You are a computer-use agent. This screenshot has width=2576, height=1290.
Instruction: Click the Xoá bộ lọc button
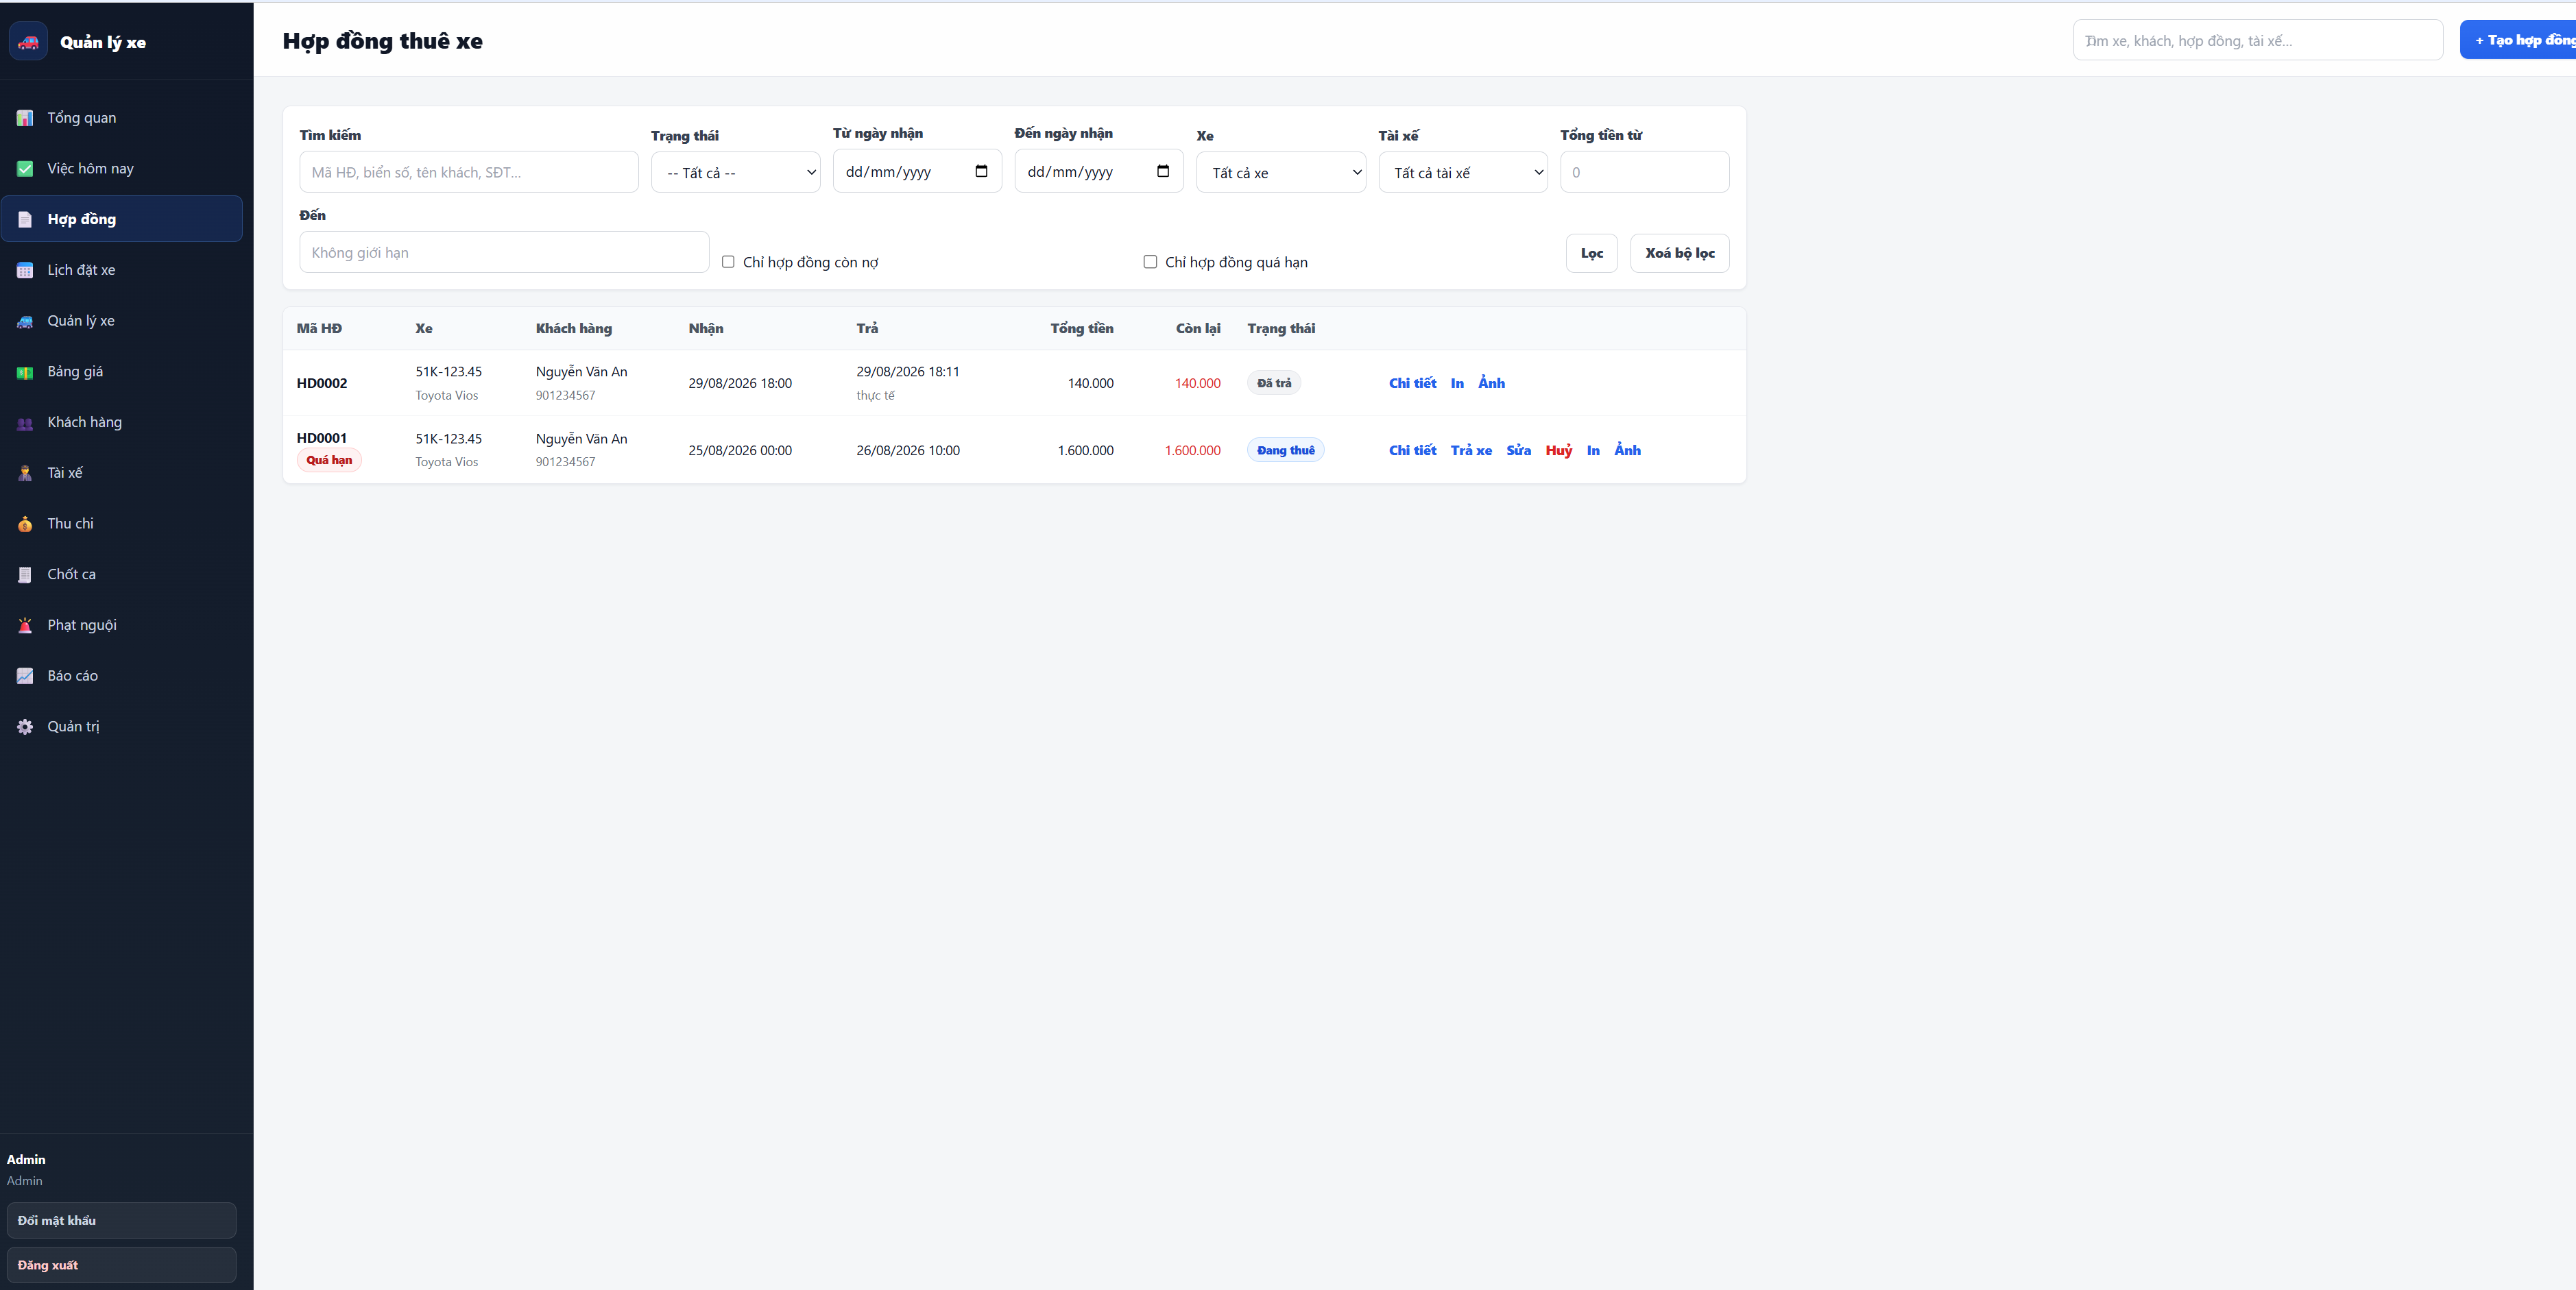click(1679, 253)
